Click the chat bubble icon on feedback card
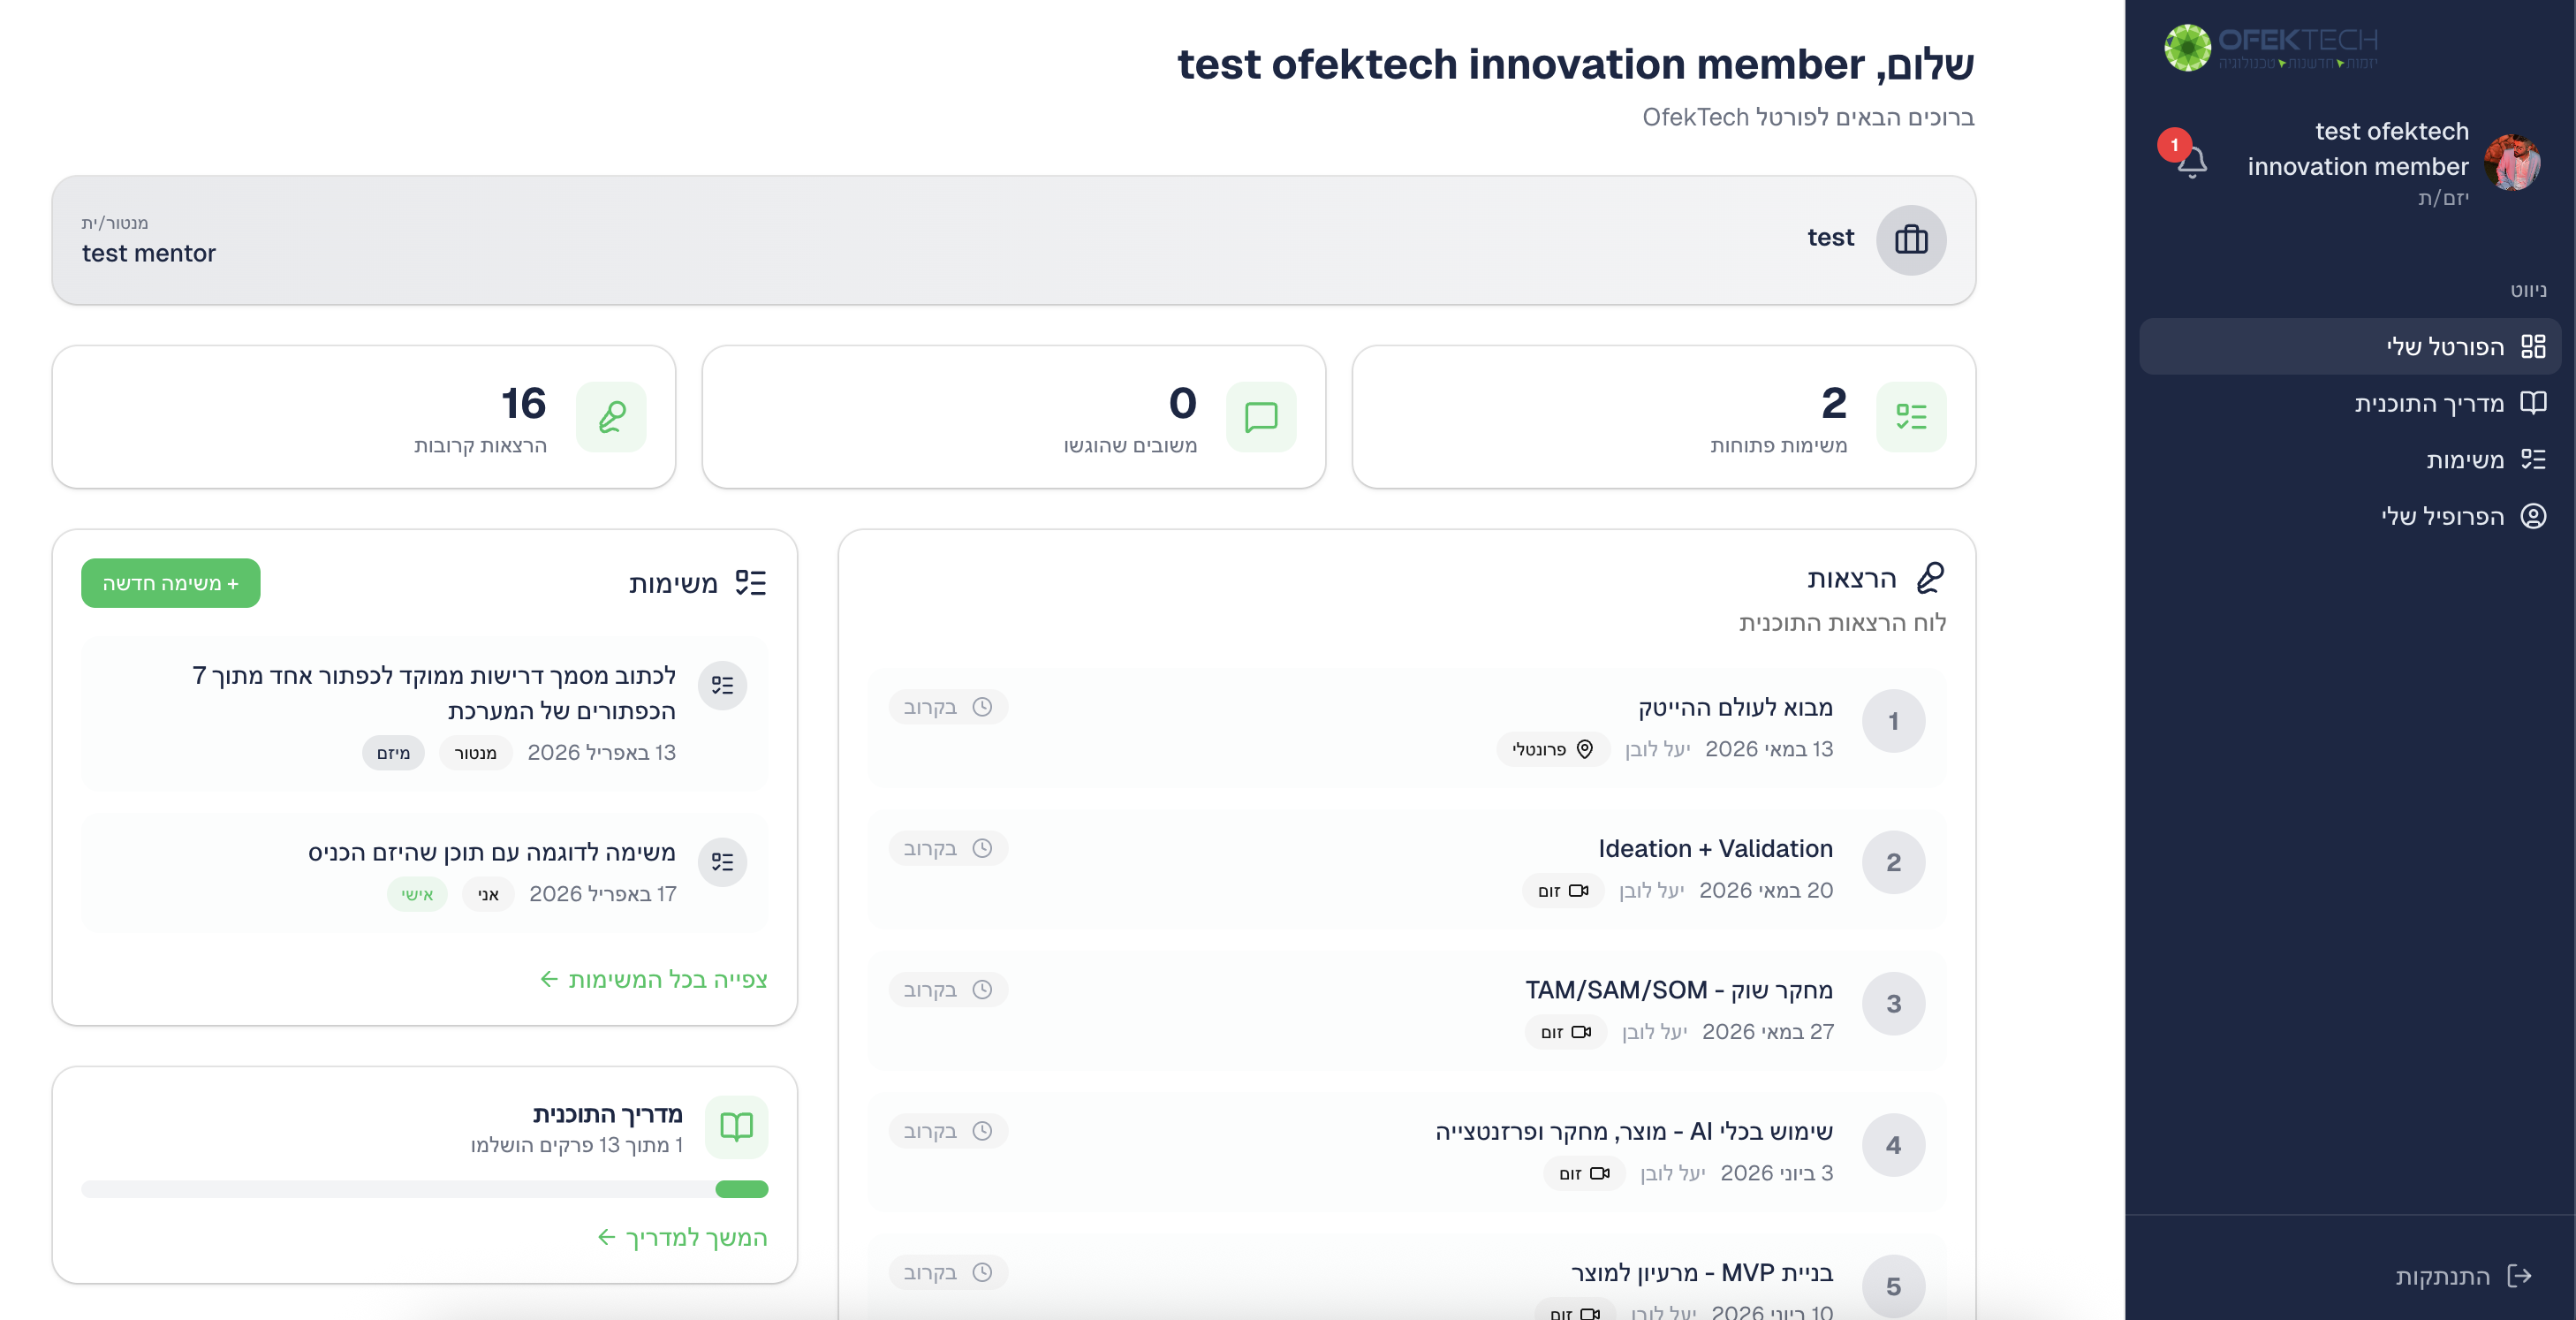This screenshot has width=2576, height=1320. pos(1260,417)
